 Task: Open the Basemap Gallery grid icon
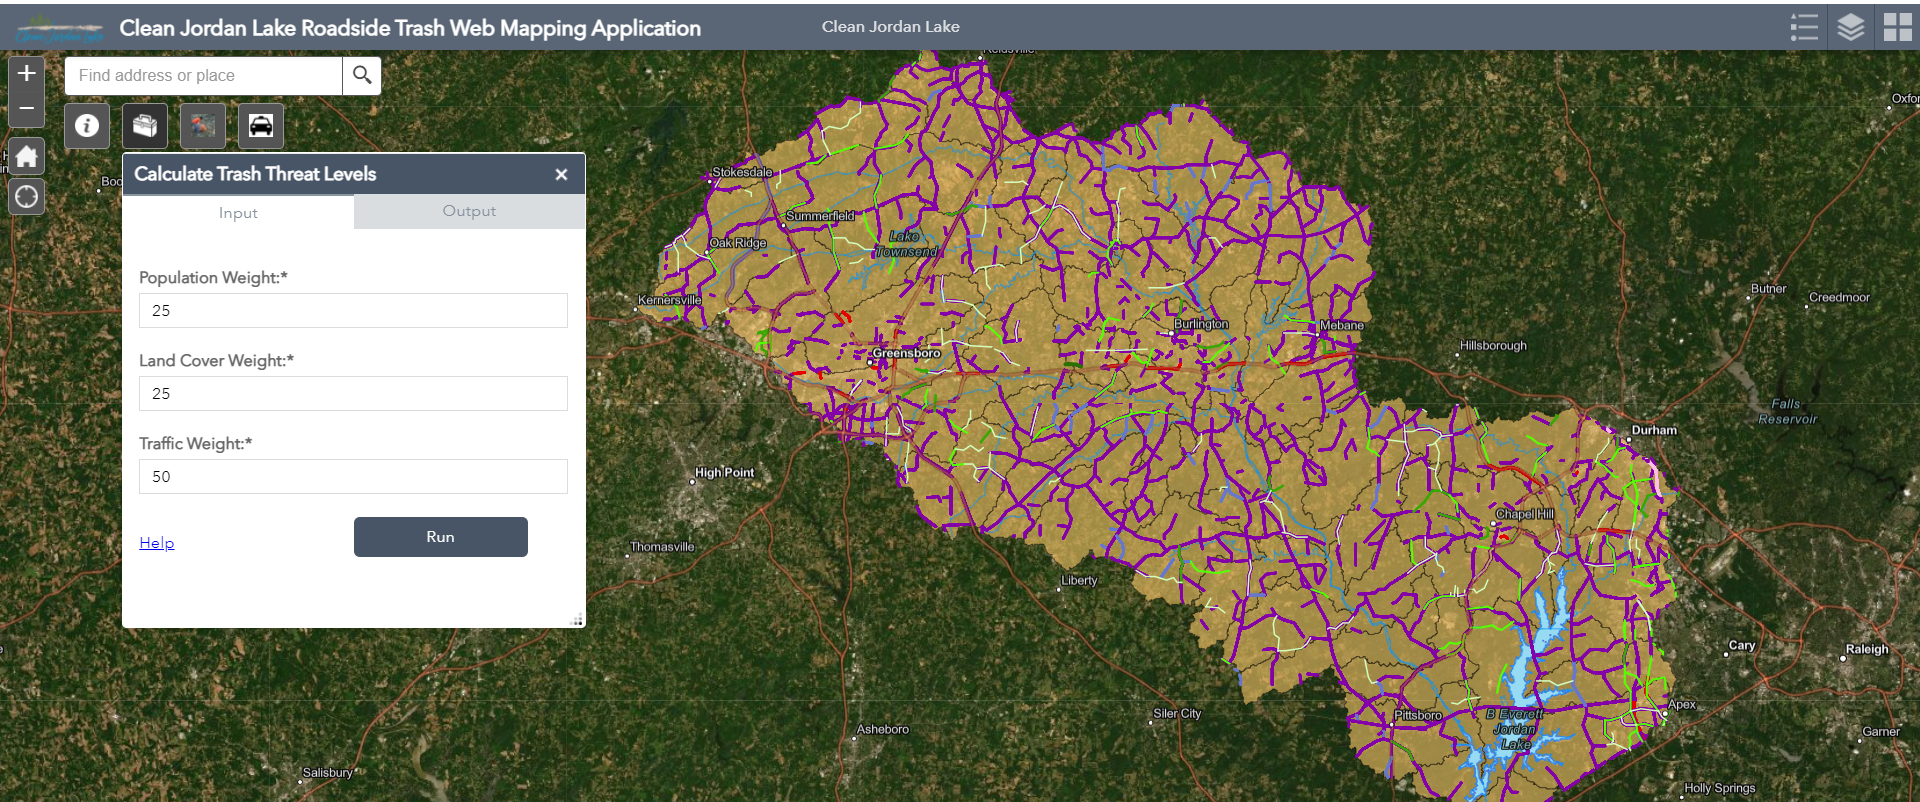coord(1897,27)
